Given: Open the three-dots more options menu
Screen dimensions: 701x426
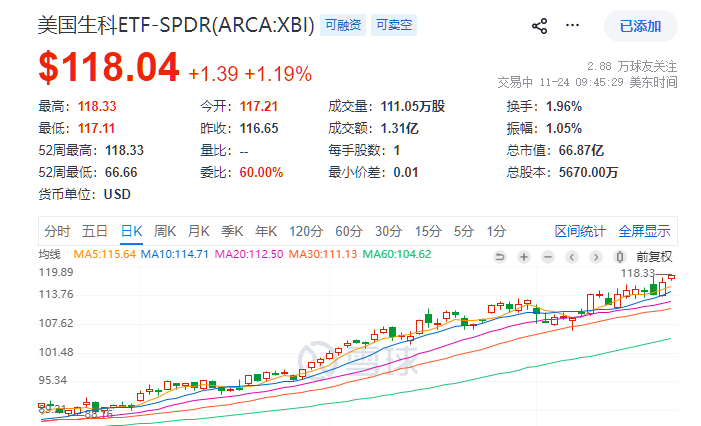Looking at the screenshot, I should click(x=573, y=25).
